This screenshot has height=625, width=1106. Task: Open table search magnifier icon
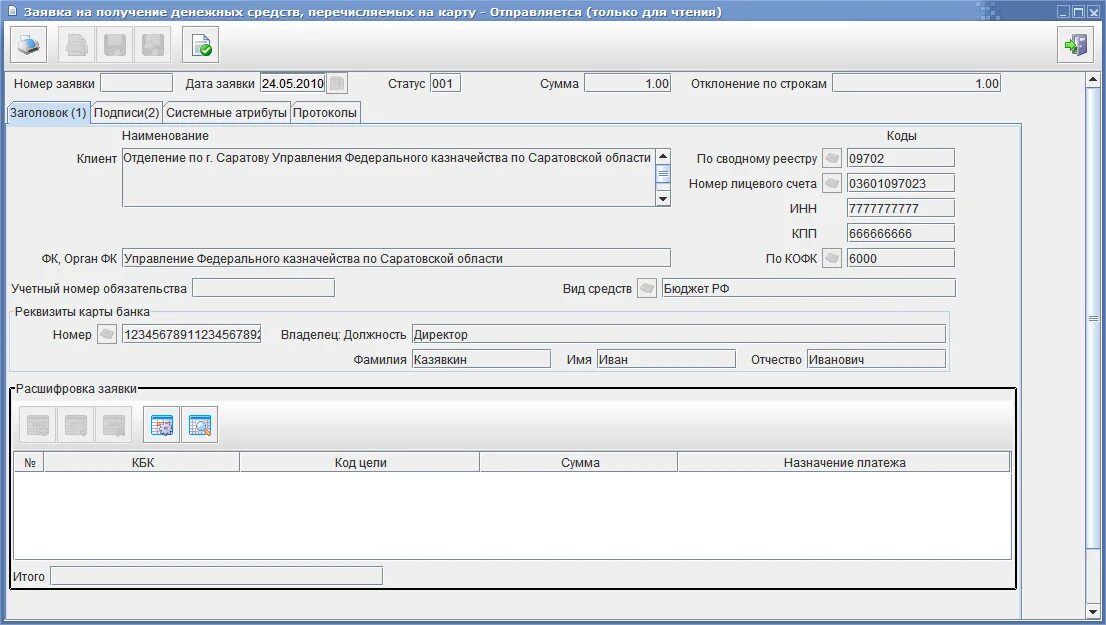tap(200, 425)
